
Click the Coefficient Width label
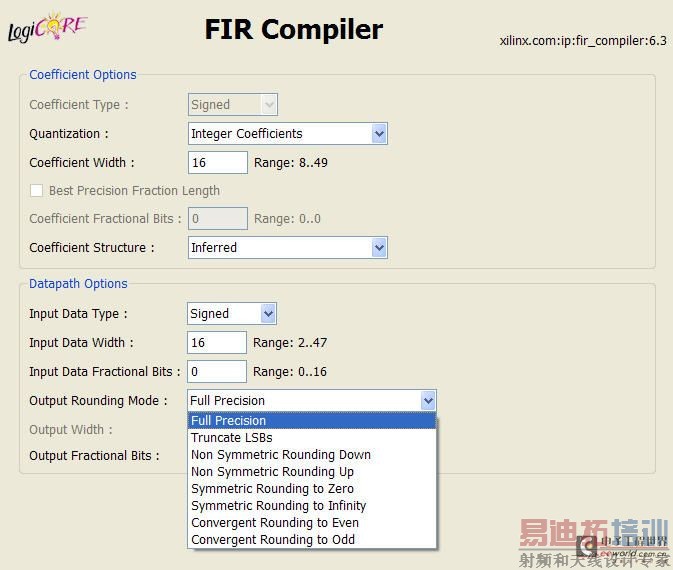[x=82, y=163]
